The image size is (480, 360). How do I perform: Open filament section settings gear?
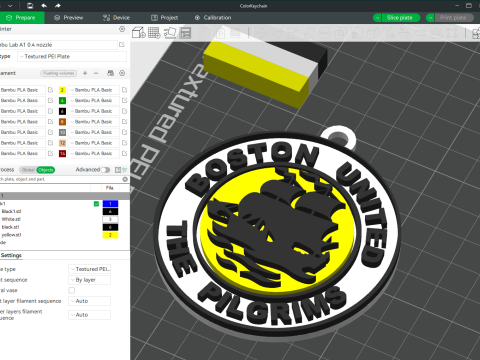[x=122, y=73]
